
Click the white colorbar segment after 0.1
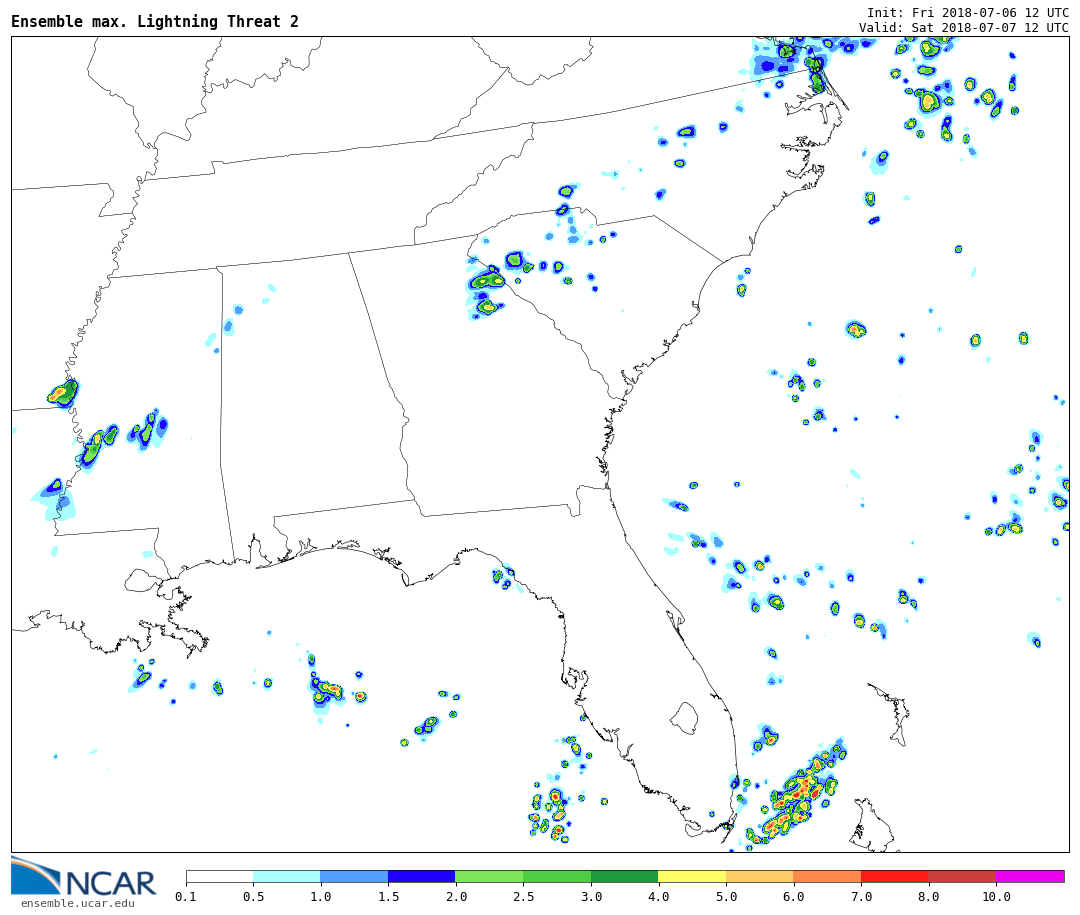220,876
